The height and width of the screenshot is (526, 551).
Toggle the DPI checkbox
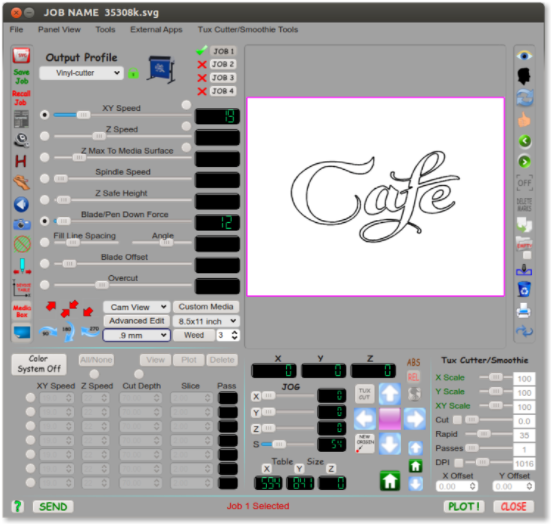[459, 462]
